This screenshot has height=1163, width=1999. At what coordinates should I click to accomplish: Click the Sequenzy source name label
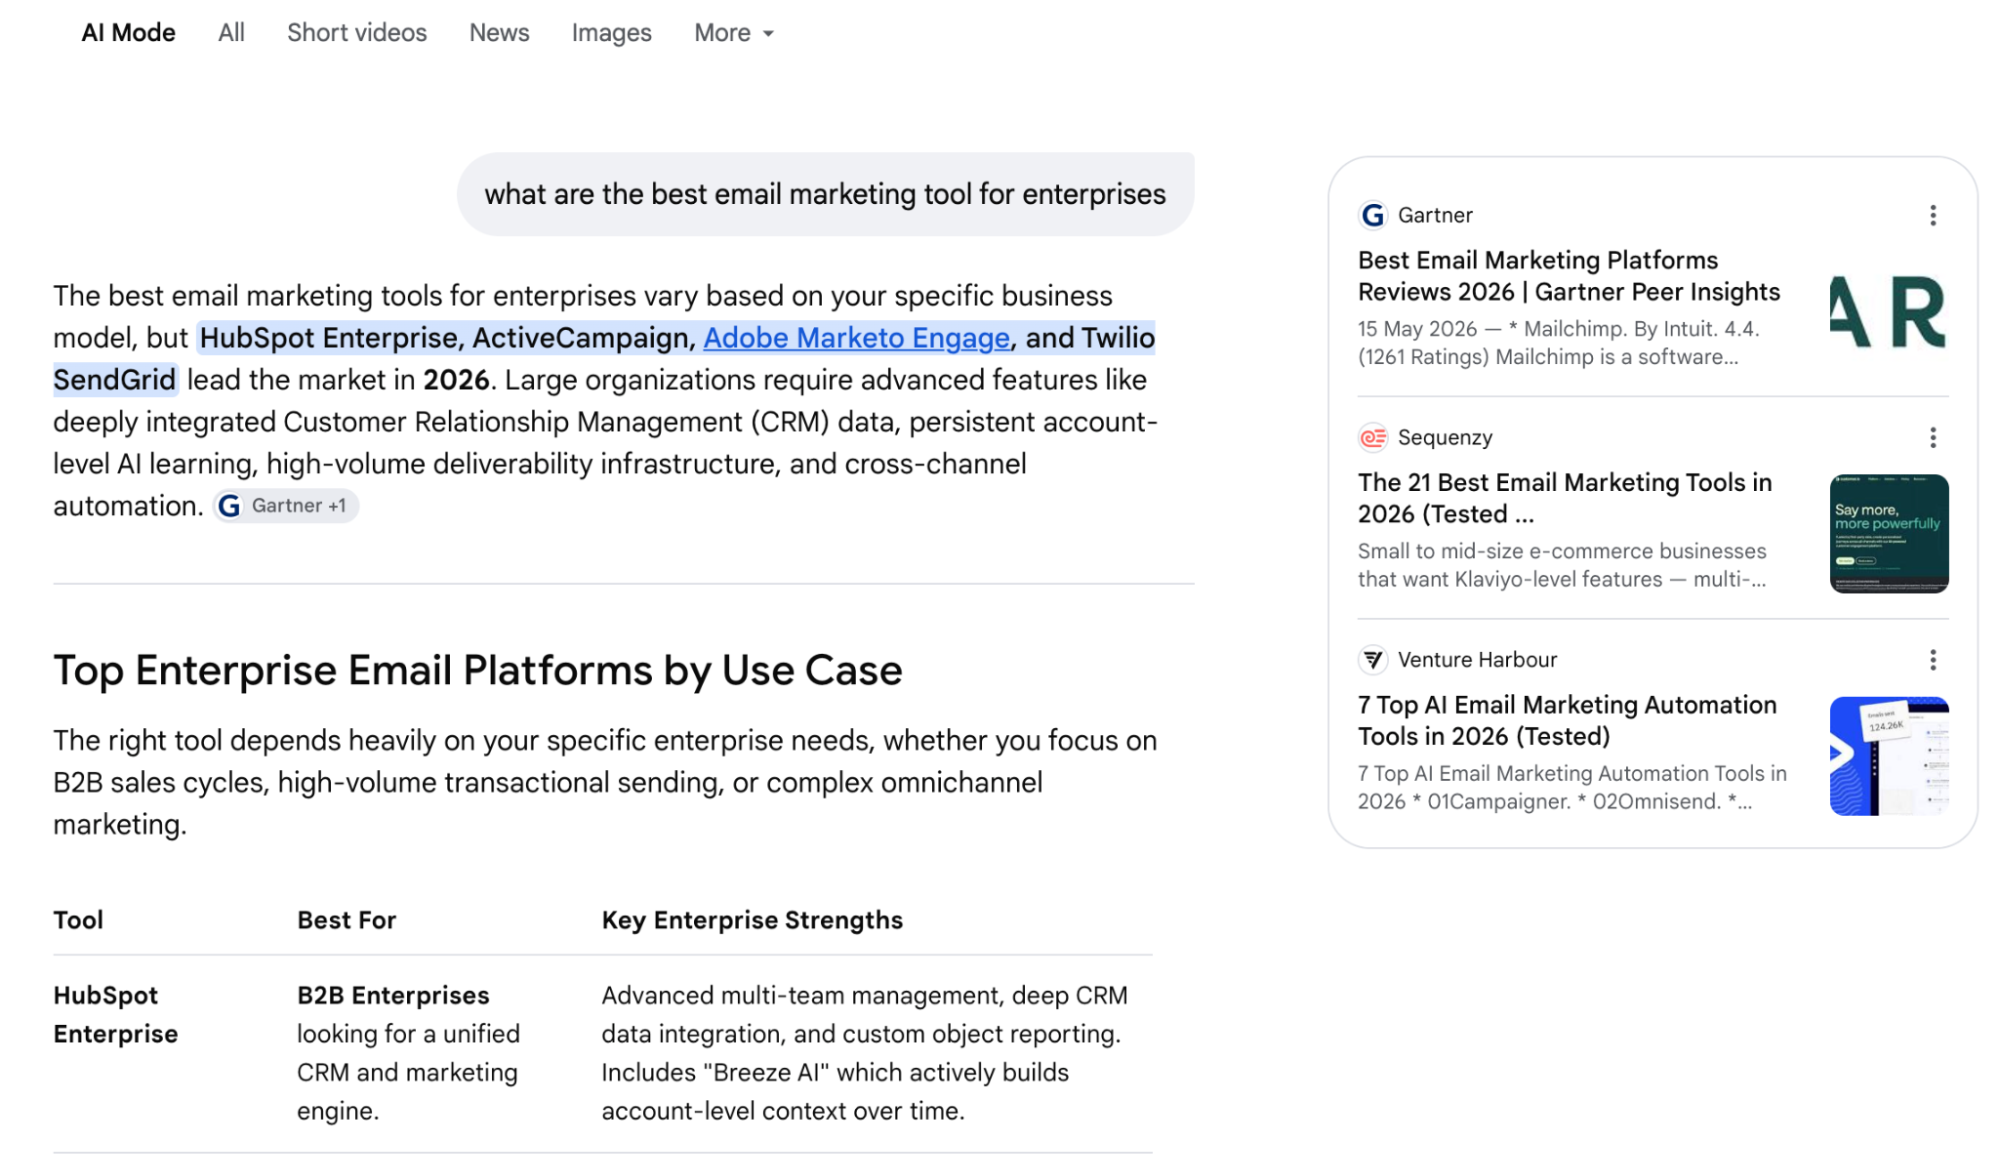(x=1445, y=437)
